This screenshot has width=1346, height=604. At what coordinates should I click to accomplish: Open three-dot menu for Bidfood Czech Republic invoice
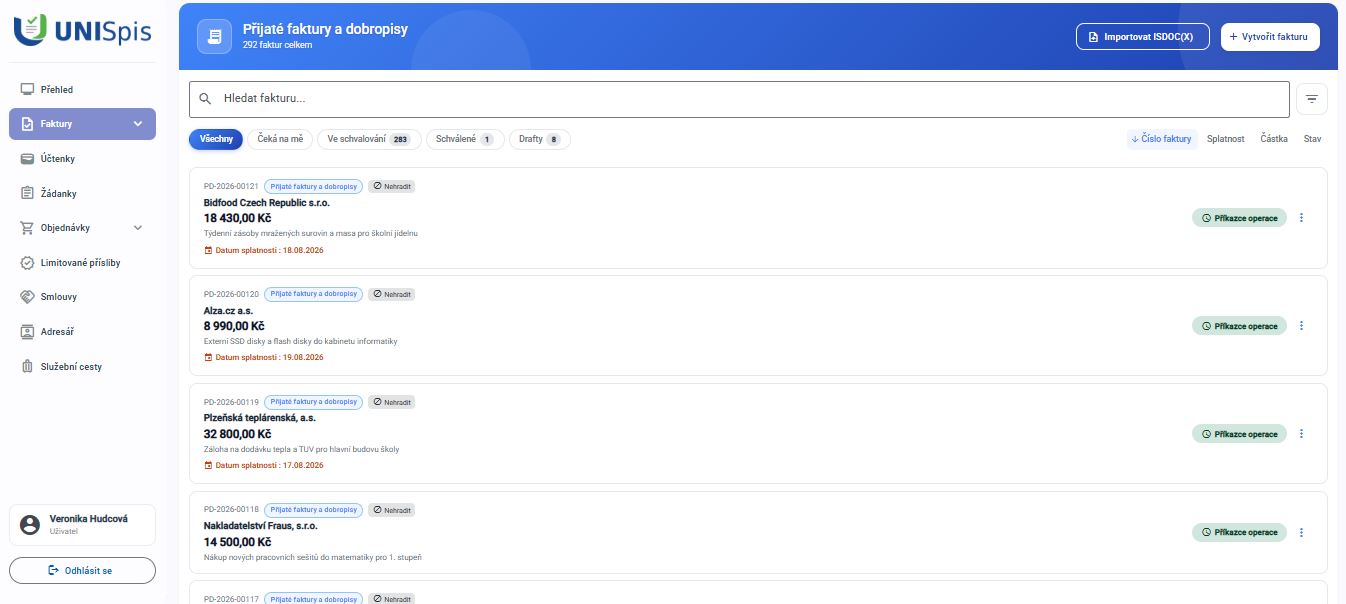[1301, 218]
